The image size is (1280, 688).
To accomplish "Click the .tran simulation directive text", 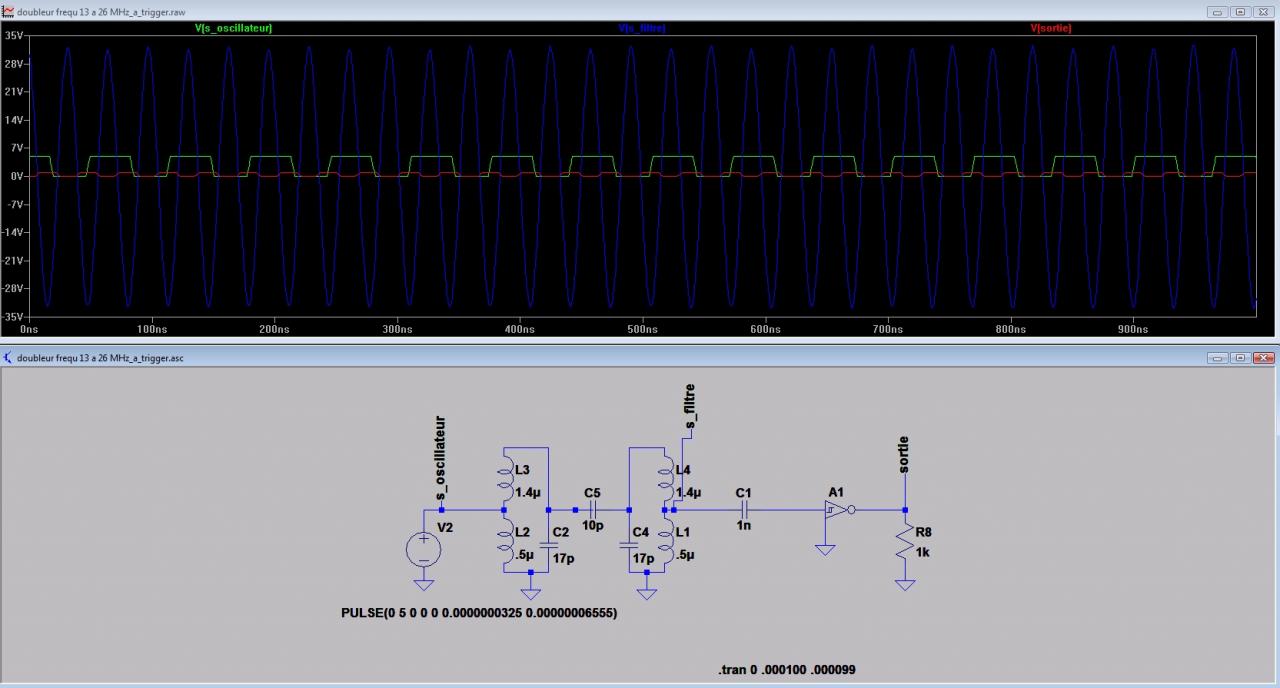I will coord(787,669).
